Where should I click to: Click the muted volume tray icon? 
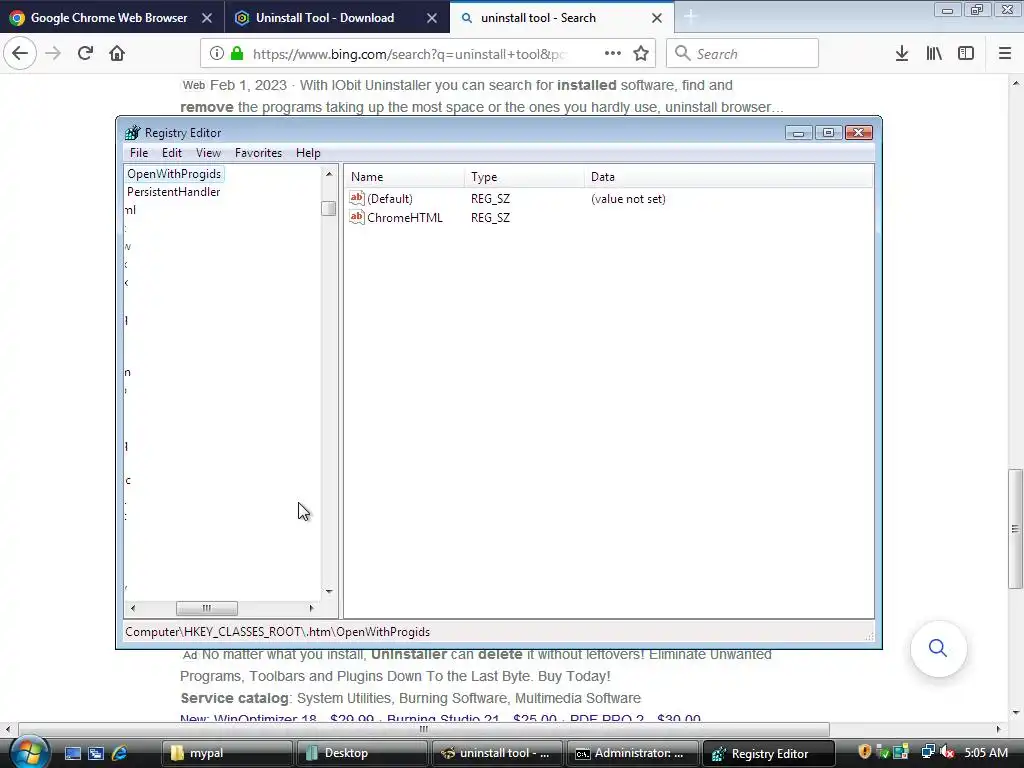pos(947,752)
